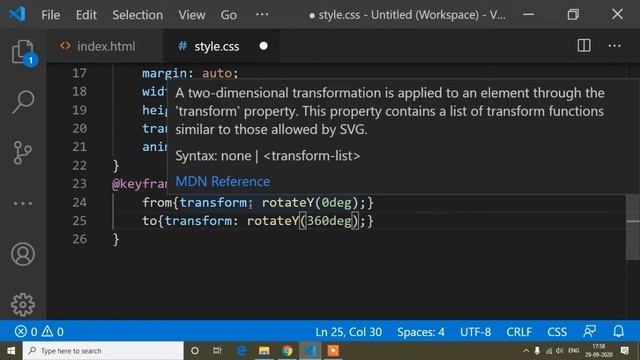The height and width of the screenshot is (360, 640).
Task: Open the Explorer view in activity bar
Action: pos(23,52)
